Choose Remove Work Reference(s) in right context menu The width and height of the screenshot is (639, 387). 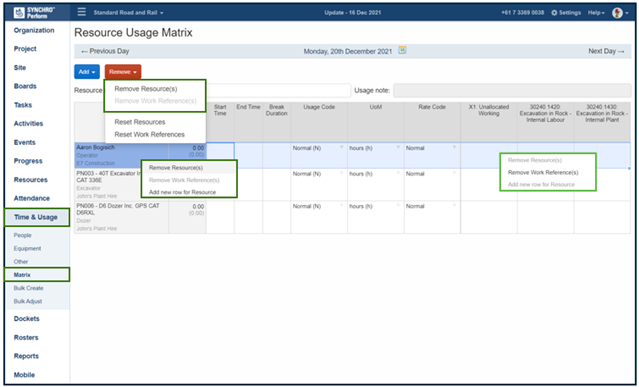pyautogui.click(x=543, y=172)
